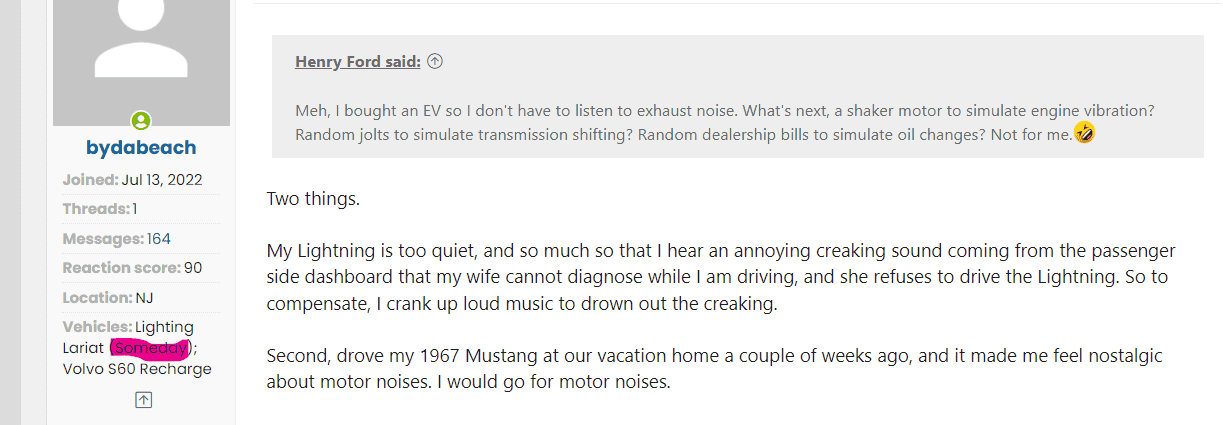Click 'Volvo S60 Recharge' vehicle text
The height and width of the screenshot is (425, 1223).
pyautogui.click(x=137, y=369)
